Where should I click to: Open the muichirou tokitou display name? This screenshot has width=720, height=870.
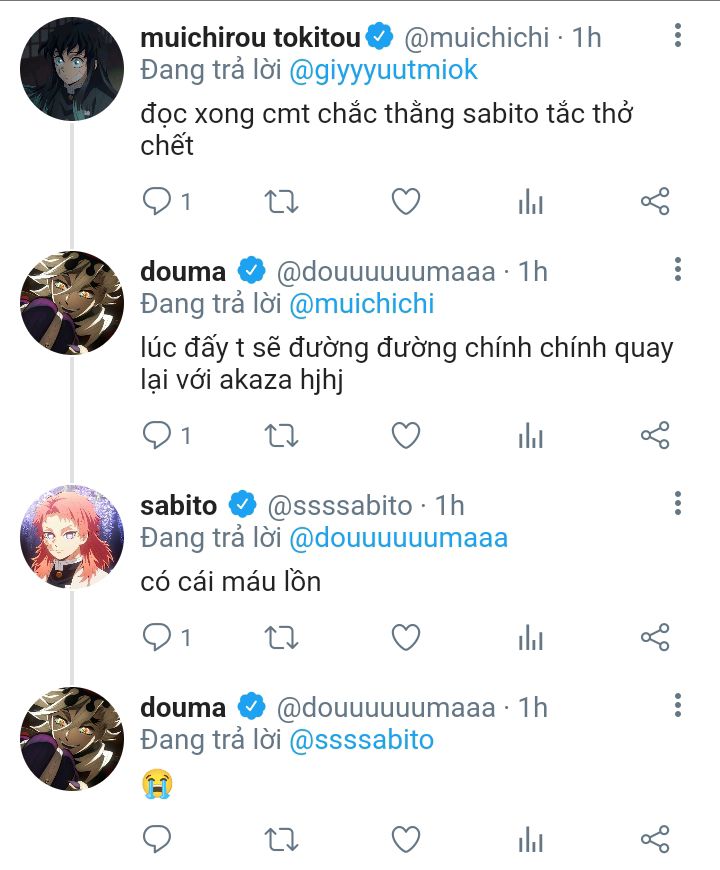tap(249, 38)
